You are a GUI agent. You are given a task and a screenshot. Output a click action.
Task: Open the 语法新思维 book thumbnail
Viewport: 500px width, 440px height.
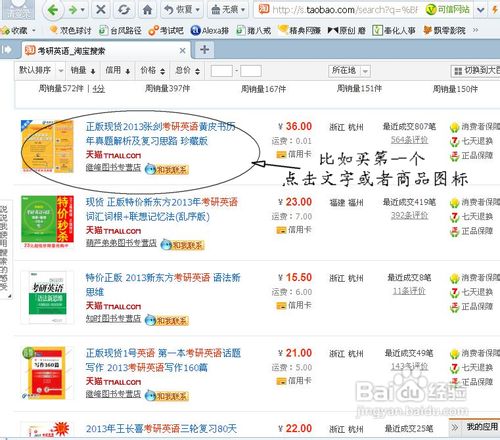(x=47, y=297)
